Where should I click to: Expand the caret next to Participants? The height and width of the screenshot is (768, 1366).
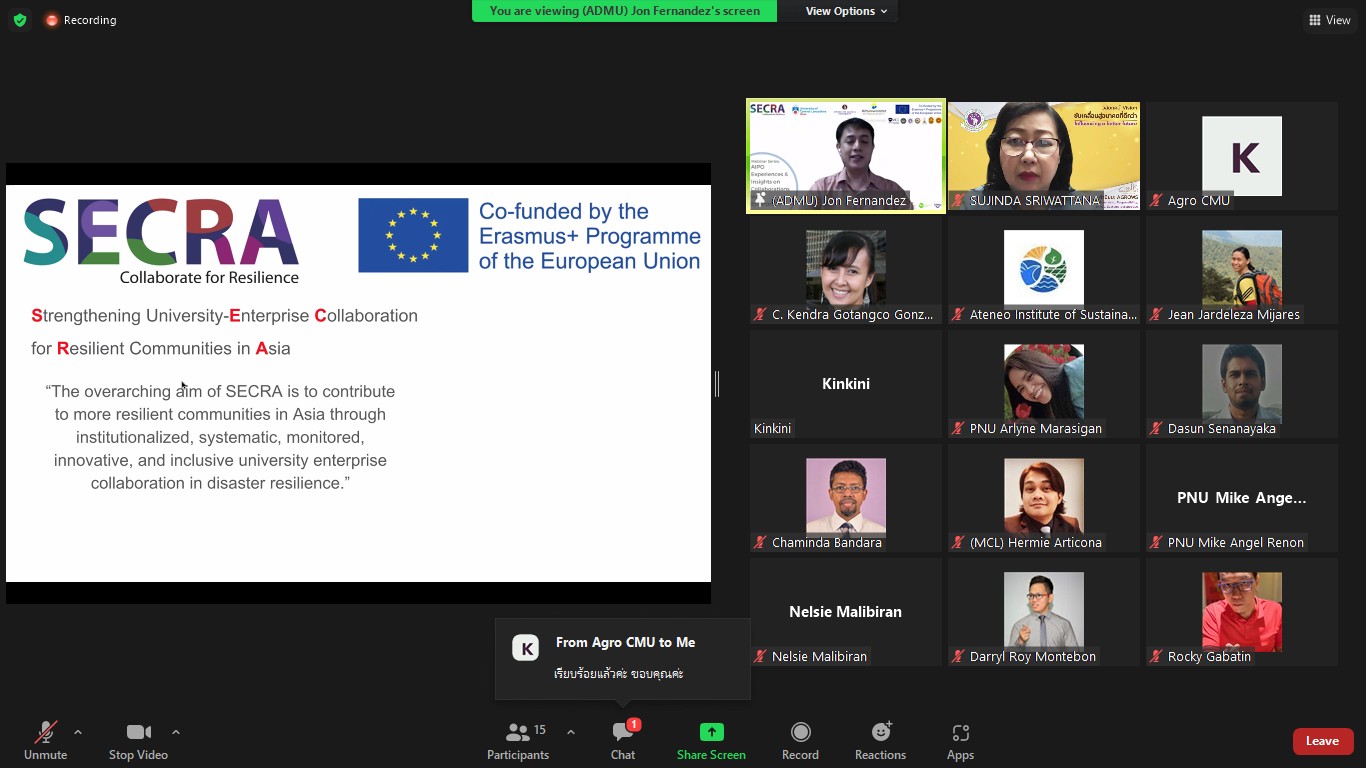(571, 732)
